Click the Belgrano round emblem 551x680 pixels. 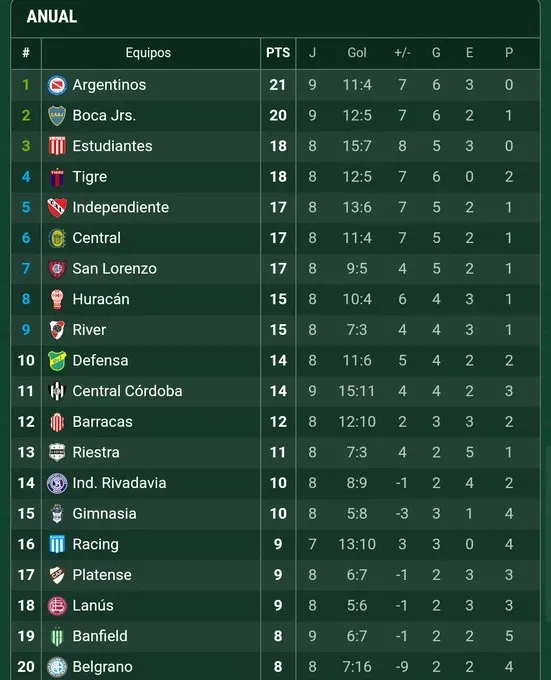(57, 667)
